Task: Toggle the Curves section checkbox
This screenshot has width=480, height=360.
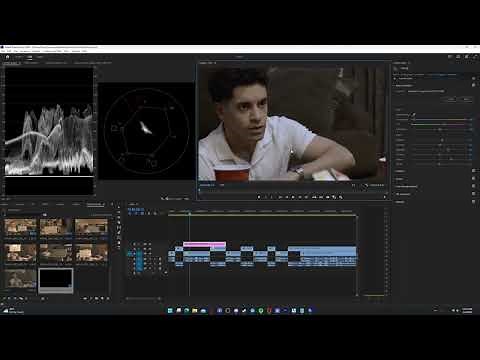Action: (474, 179)
